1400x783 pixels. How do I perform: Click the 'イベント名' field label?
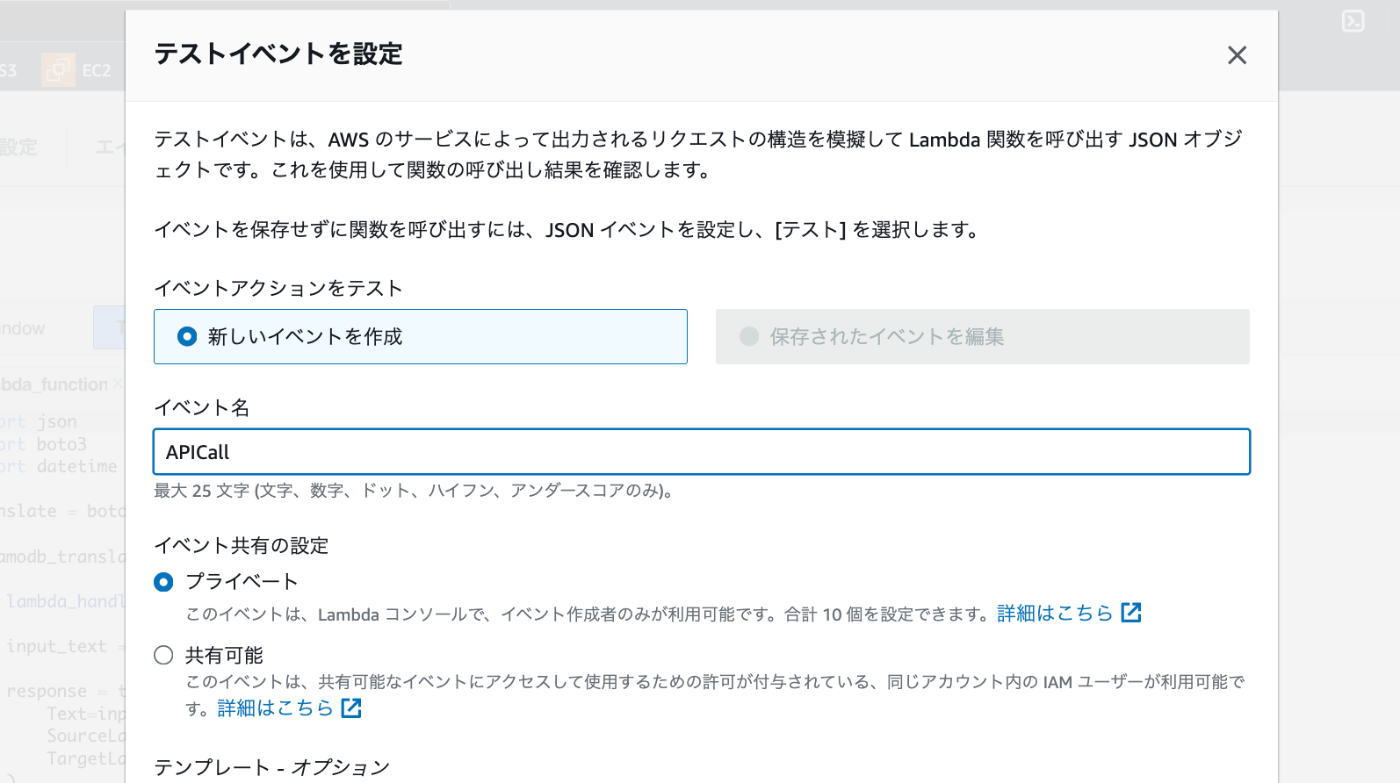tap(202, 408)
